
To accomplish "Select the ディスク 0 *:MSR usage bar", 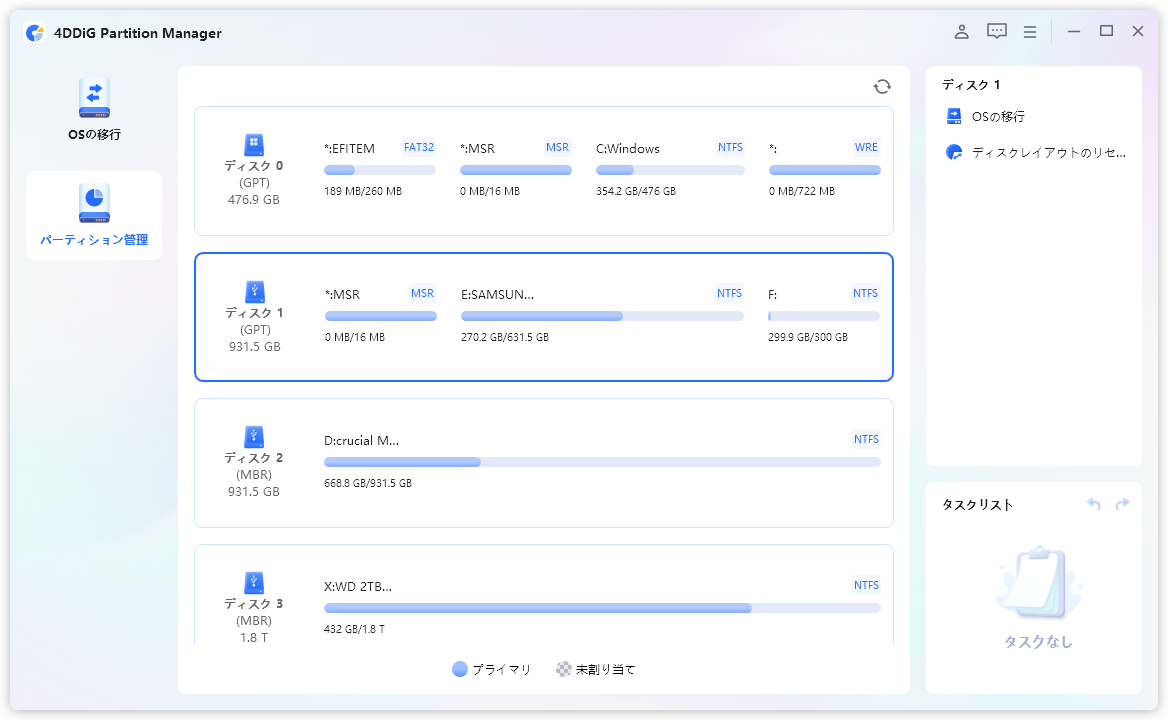I will pos(515,170).
